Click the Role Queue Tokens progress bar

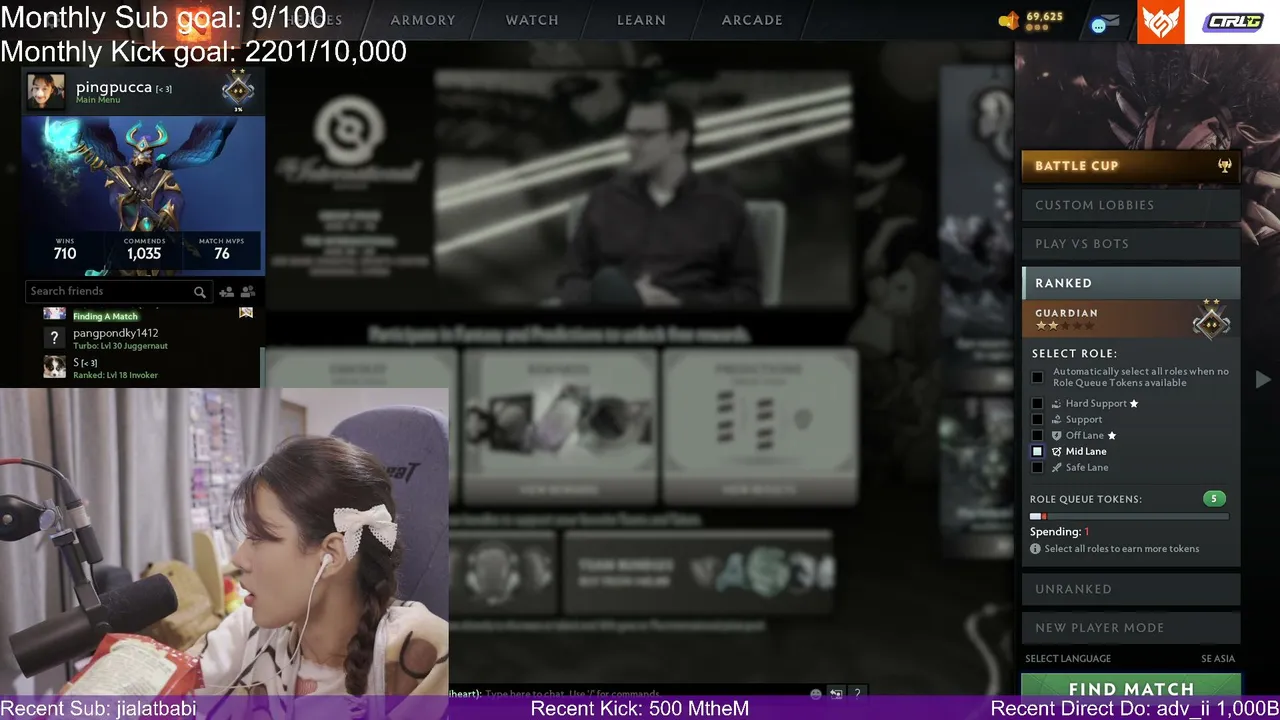(x=1129, y=517)
